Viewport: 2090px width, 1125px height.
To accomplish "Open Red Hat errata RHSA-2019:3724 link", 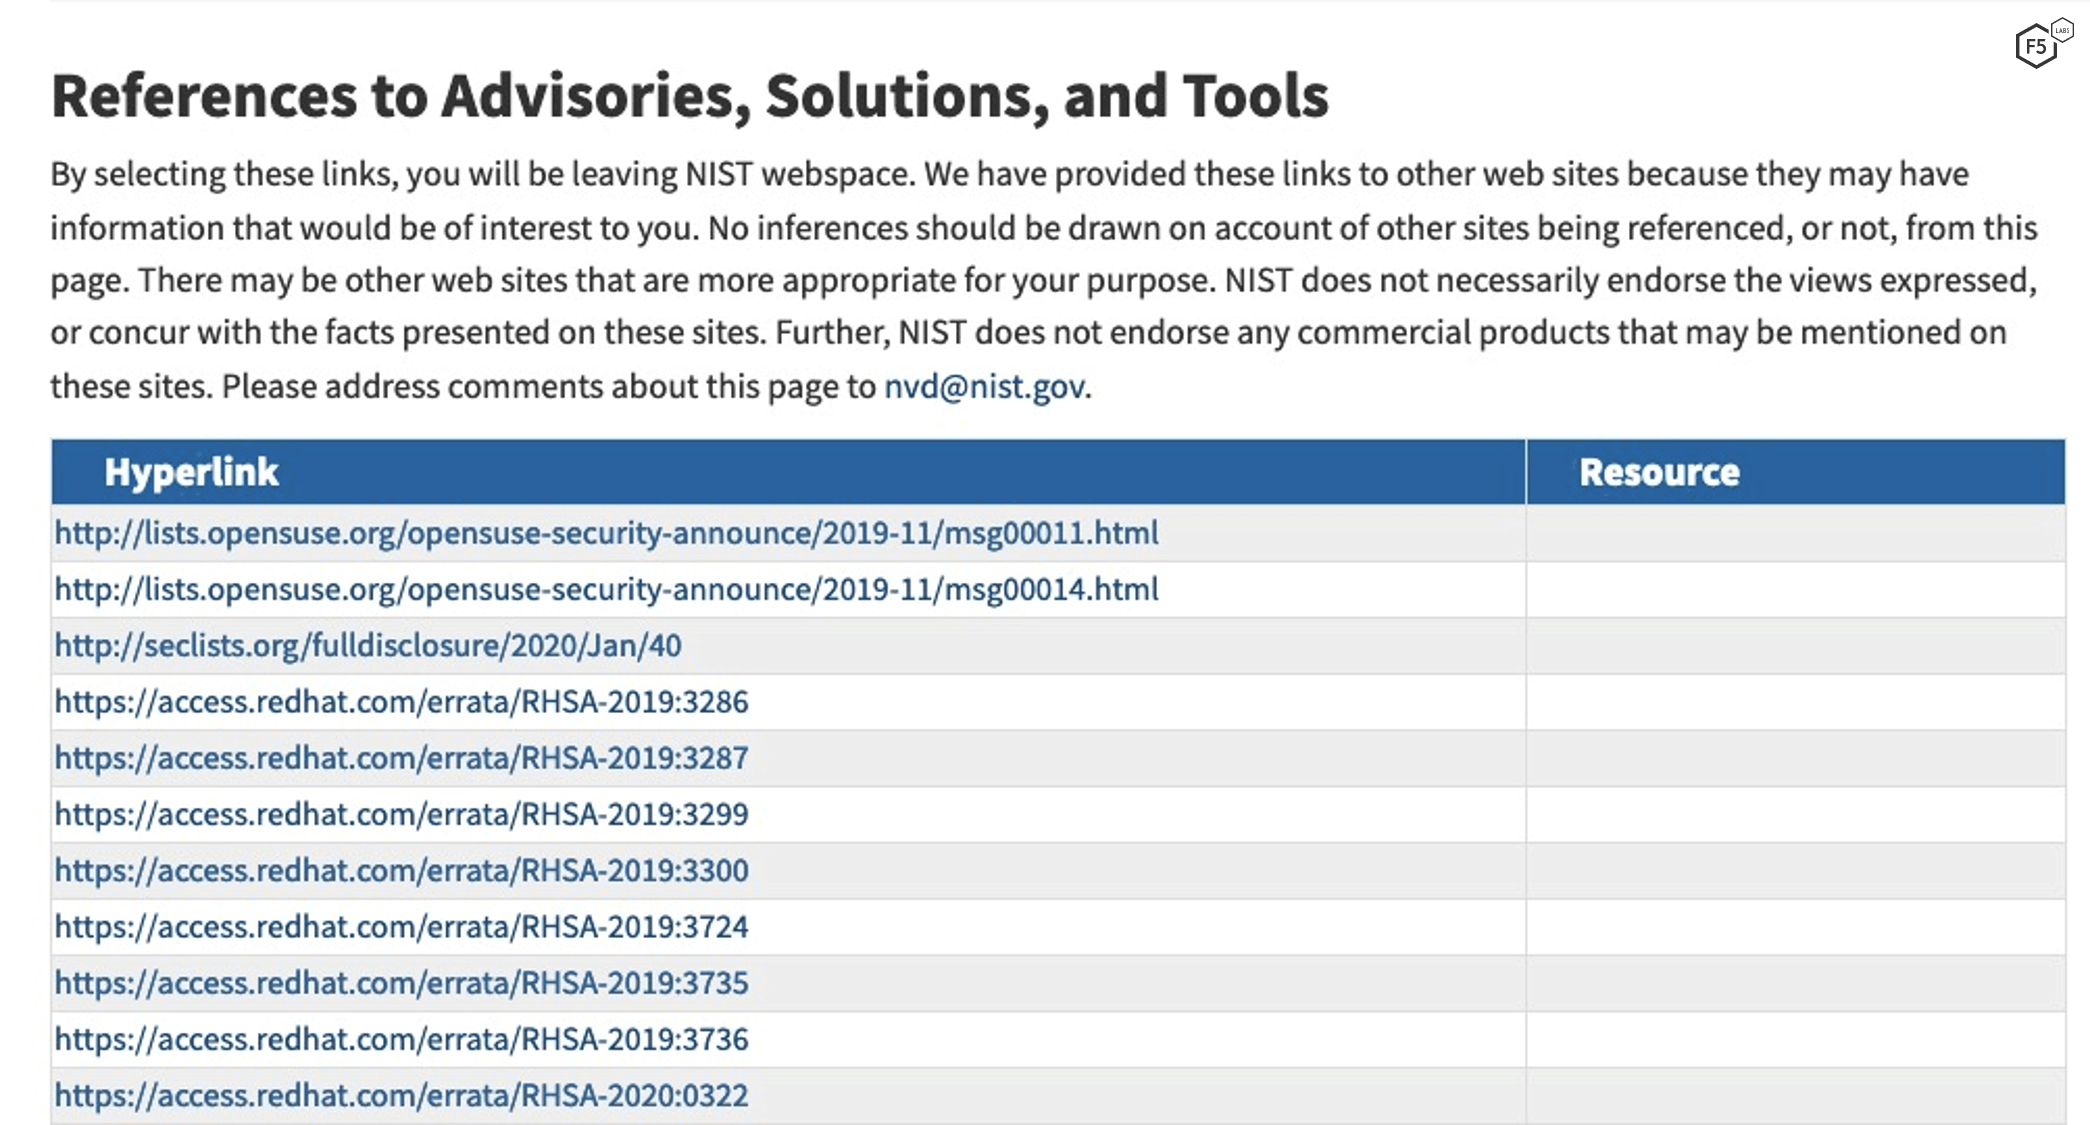I will pos(401,926).
